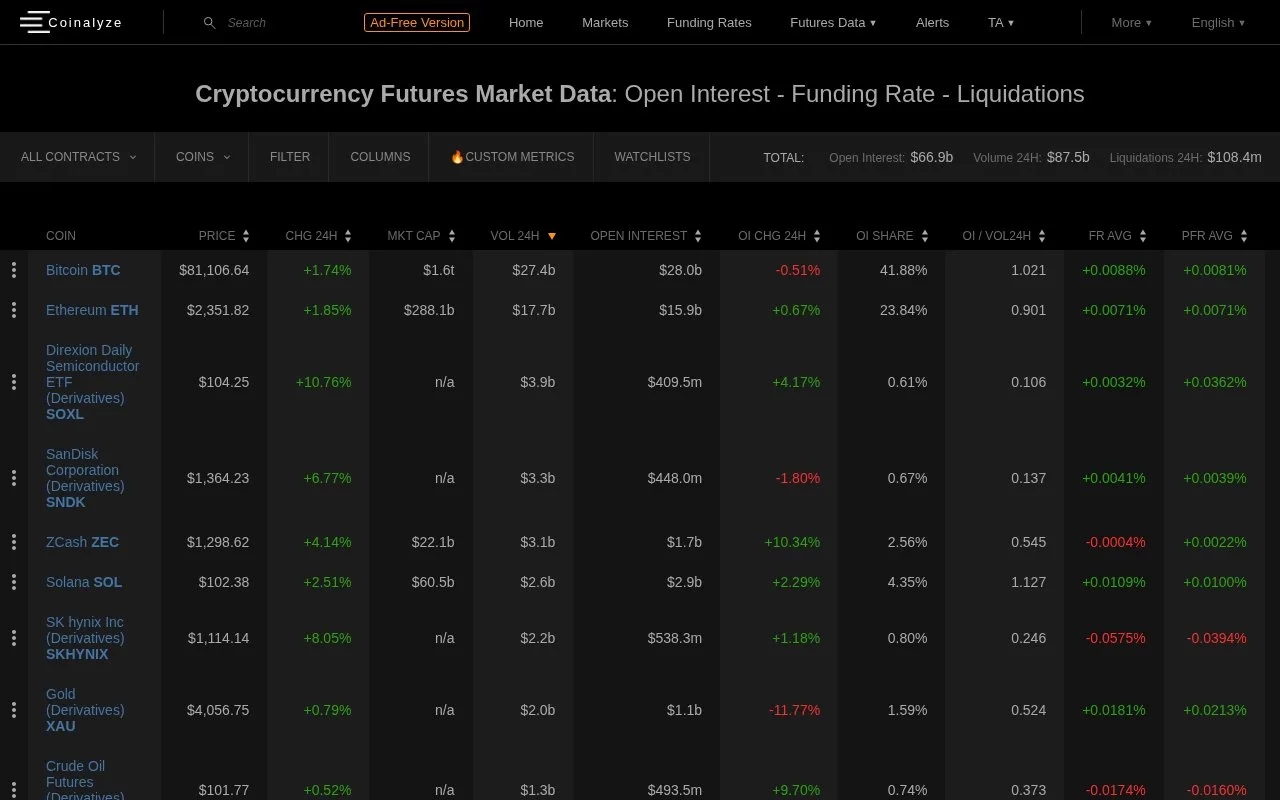
Task: Open the Futures Data dropdown menu
Action: (x=833, y=22)
